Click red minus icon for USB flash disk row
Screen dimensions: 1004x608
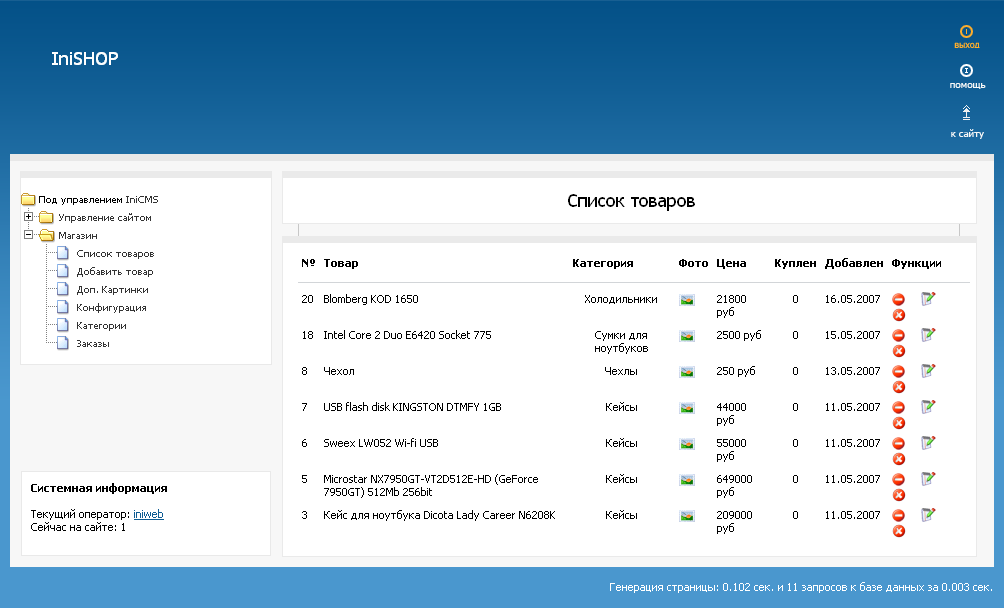[898, 407]
